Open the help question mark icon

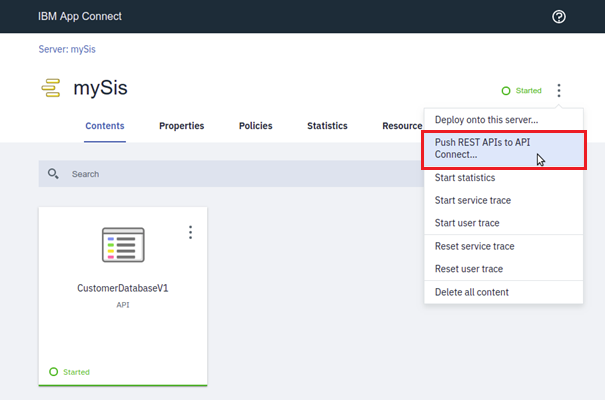[x=559, y=17]
